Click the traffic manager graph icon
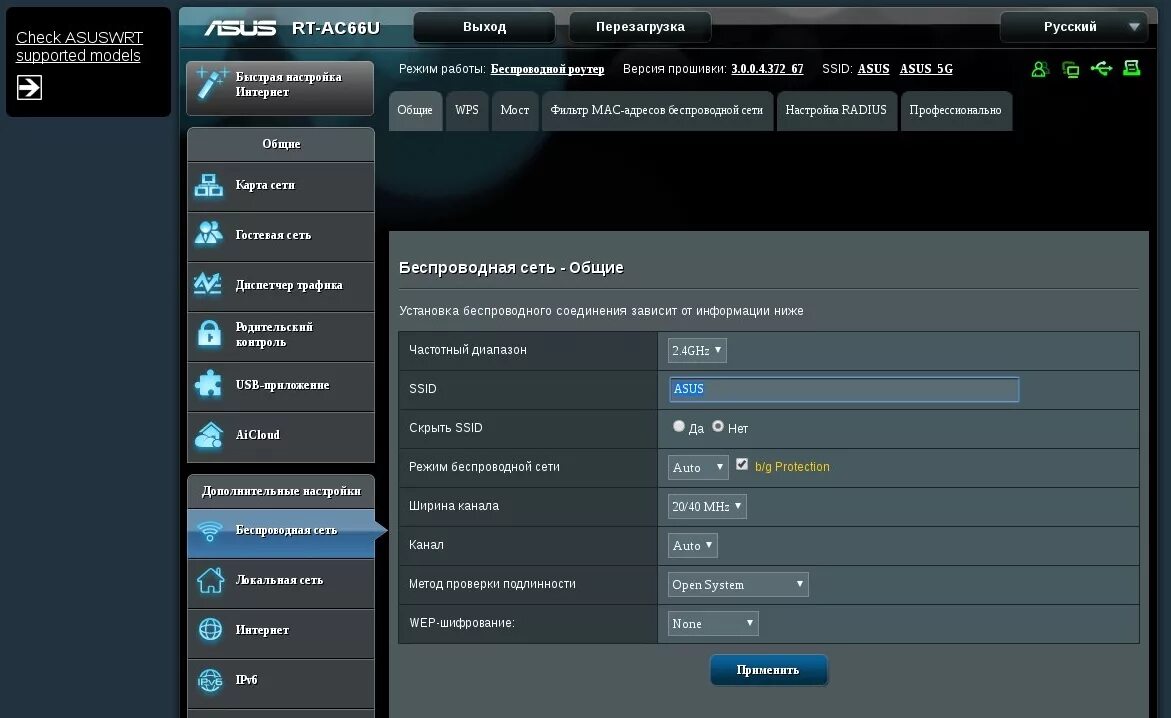The image size is (1171, 718). click(208, 284)
